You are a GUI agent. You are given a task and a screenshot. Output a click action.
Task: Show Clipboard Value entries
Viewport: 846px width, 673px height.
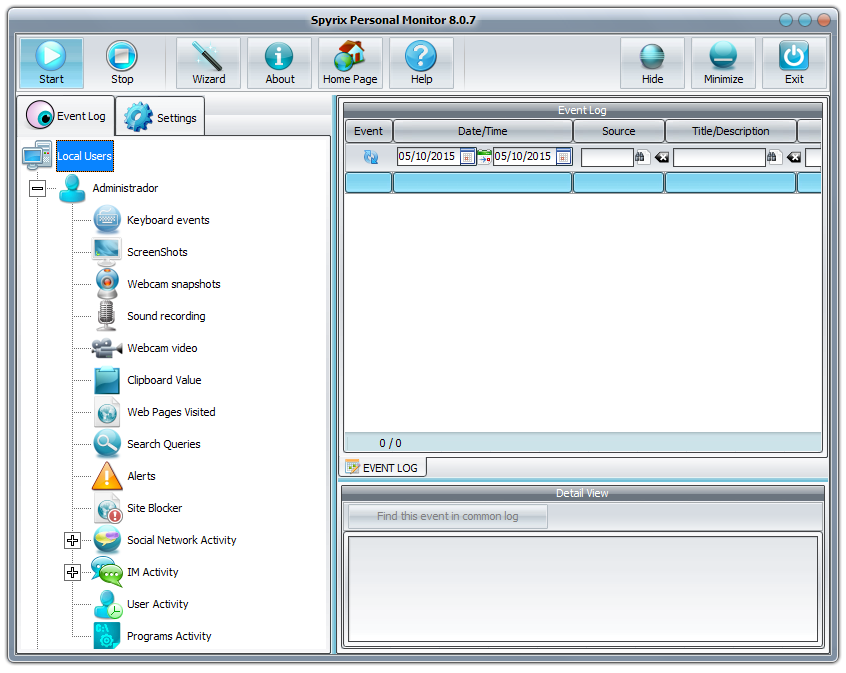164,380
